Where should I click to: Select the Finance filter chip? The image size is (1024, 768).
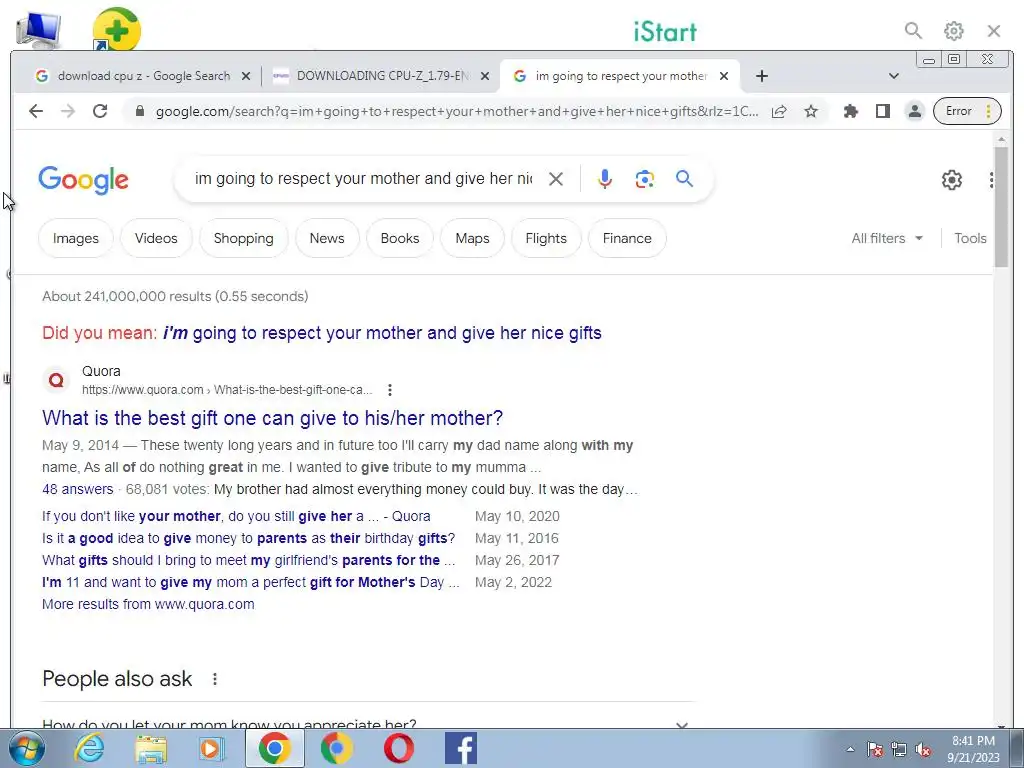tap(627, 238)
